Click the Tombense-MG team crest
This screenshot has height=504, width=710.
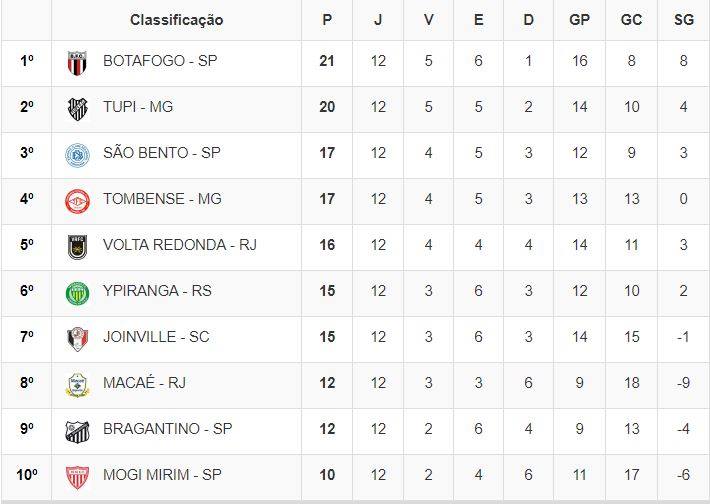pos(77,200)
